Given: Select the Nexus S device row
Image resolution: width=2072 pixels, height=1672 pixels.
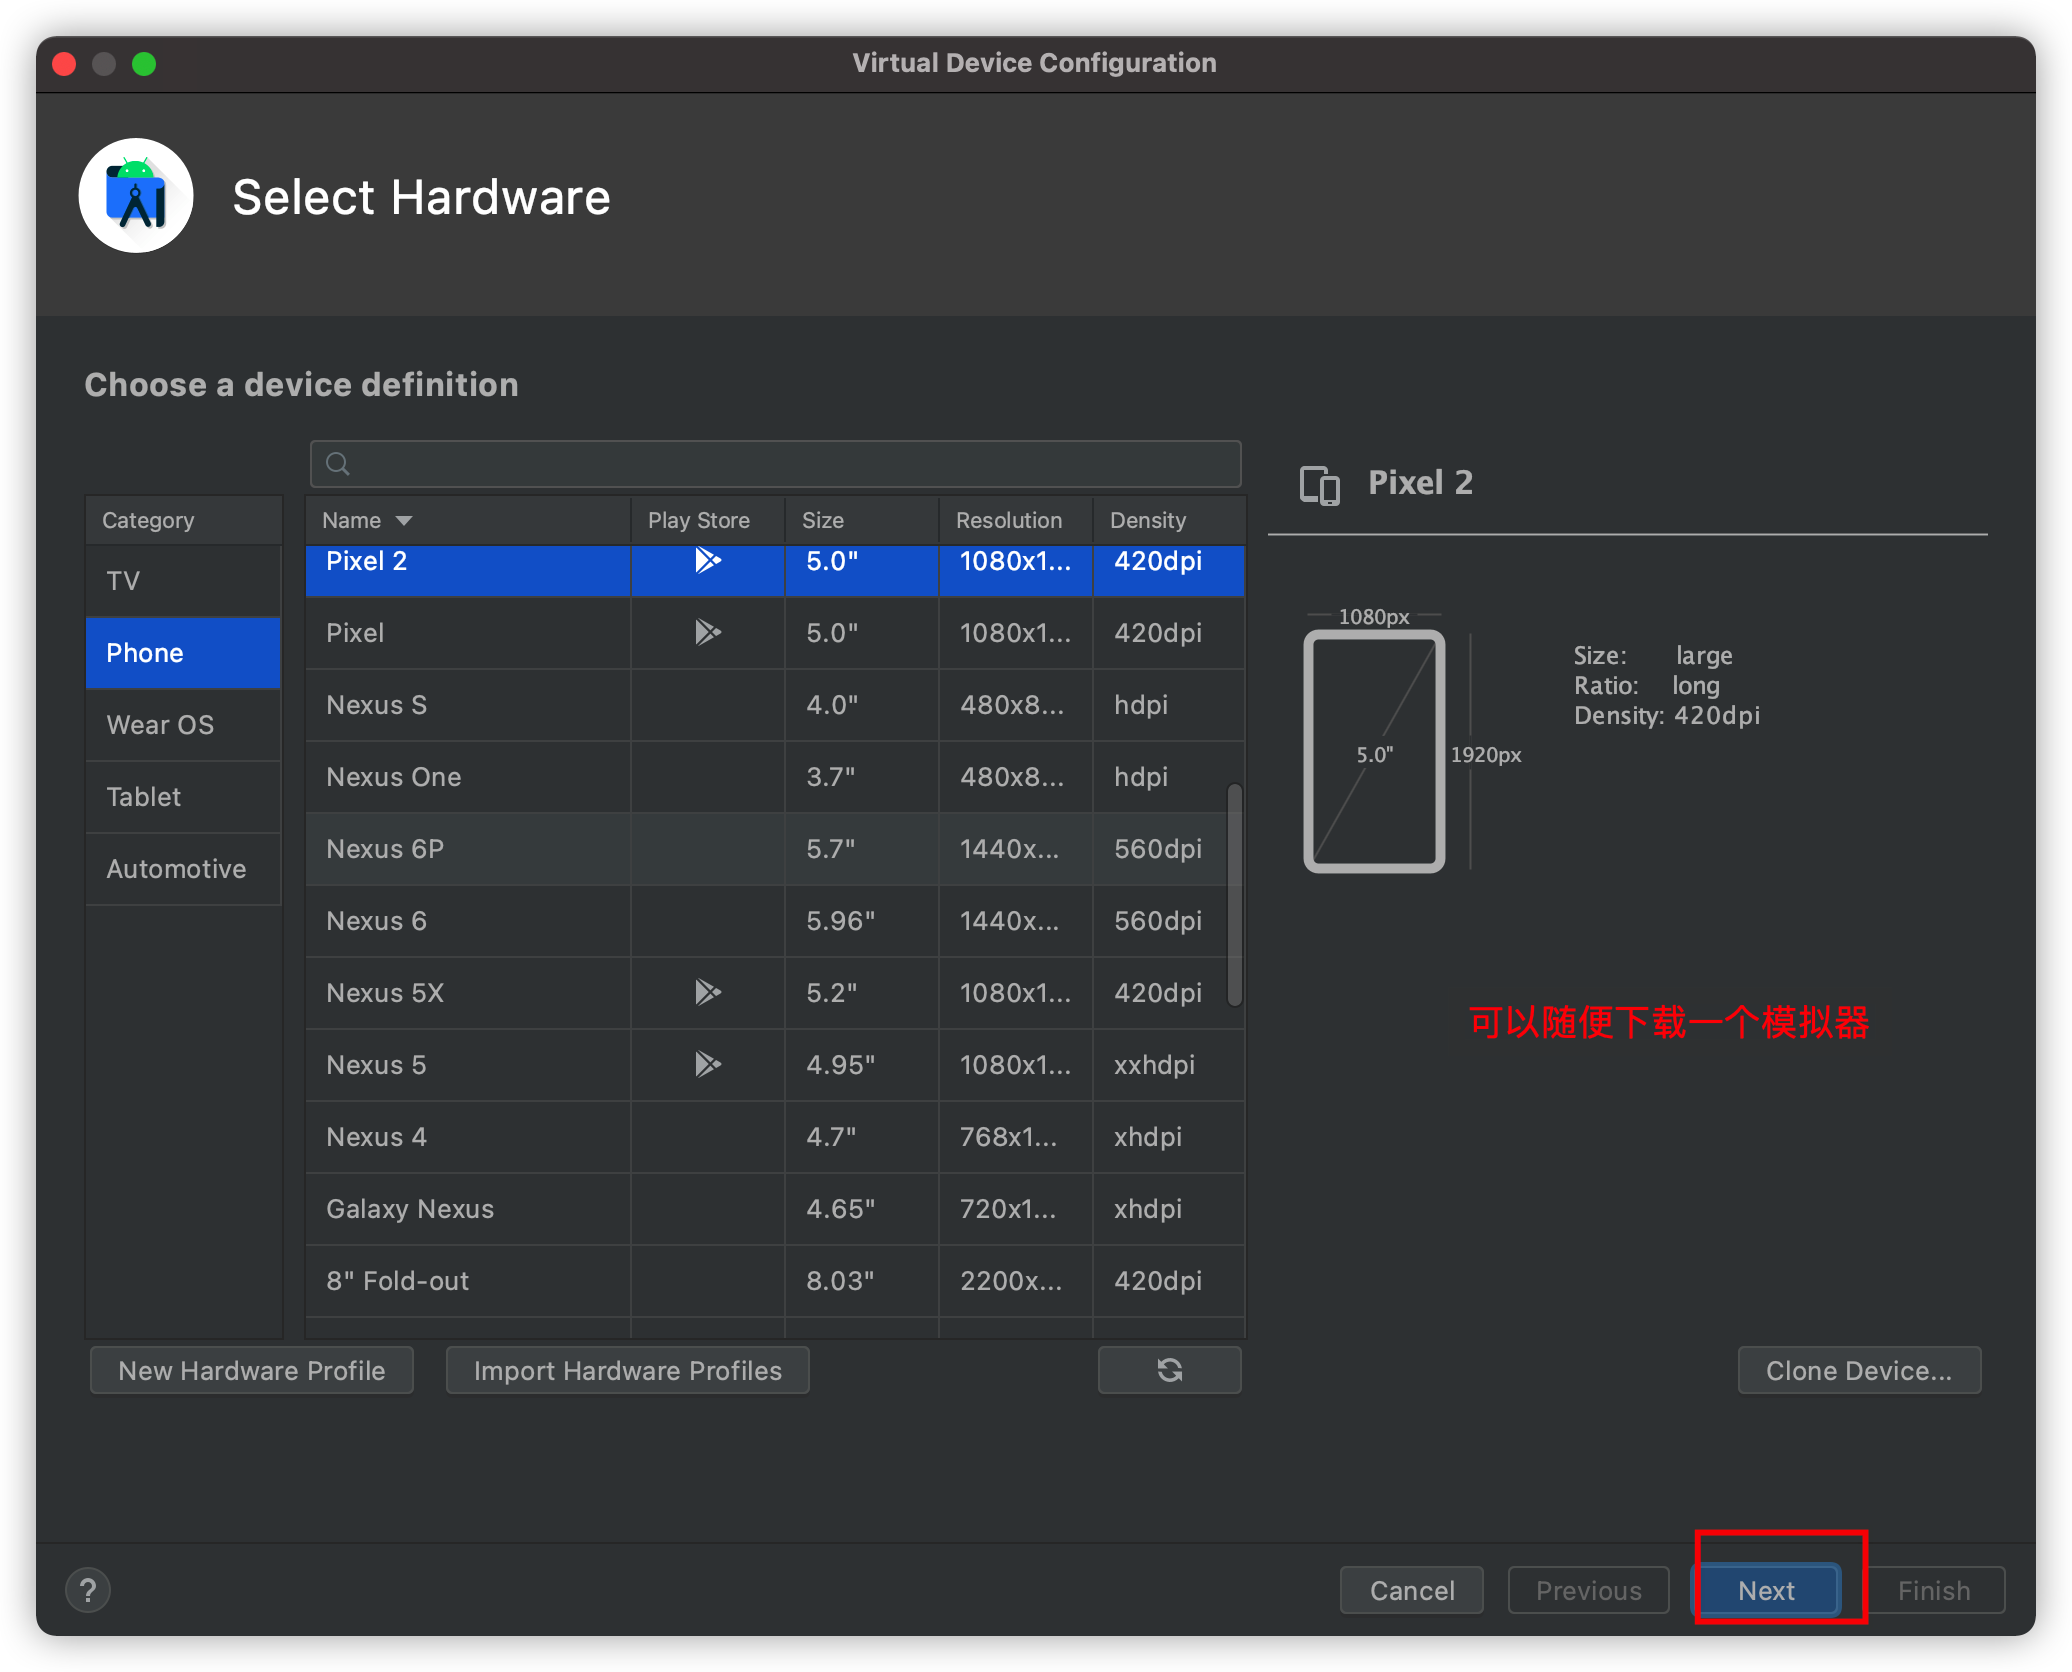Looking at the screenshot, I should [775, 705].
